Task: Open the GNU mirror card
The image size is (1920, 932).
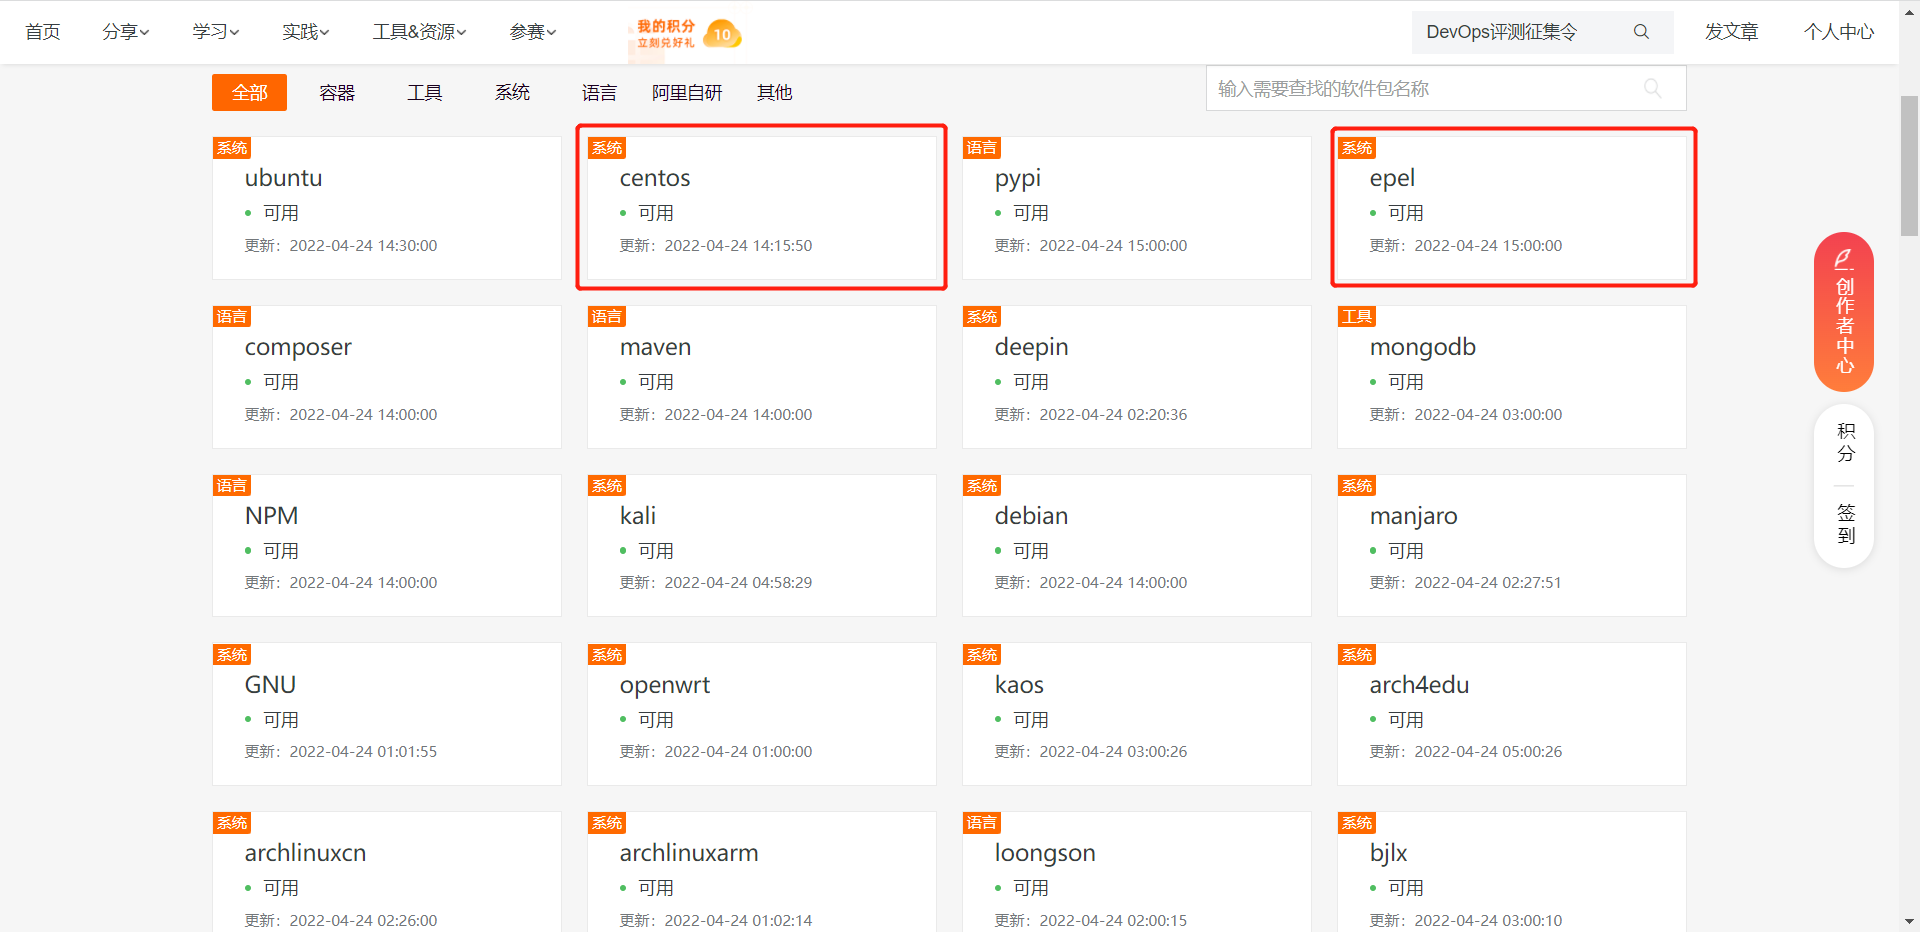Action: pos(386,714)
